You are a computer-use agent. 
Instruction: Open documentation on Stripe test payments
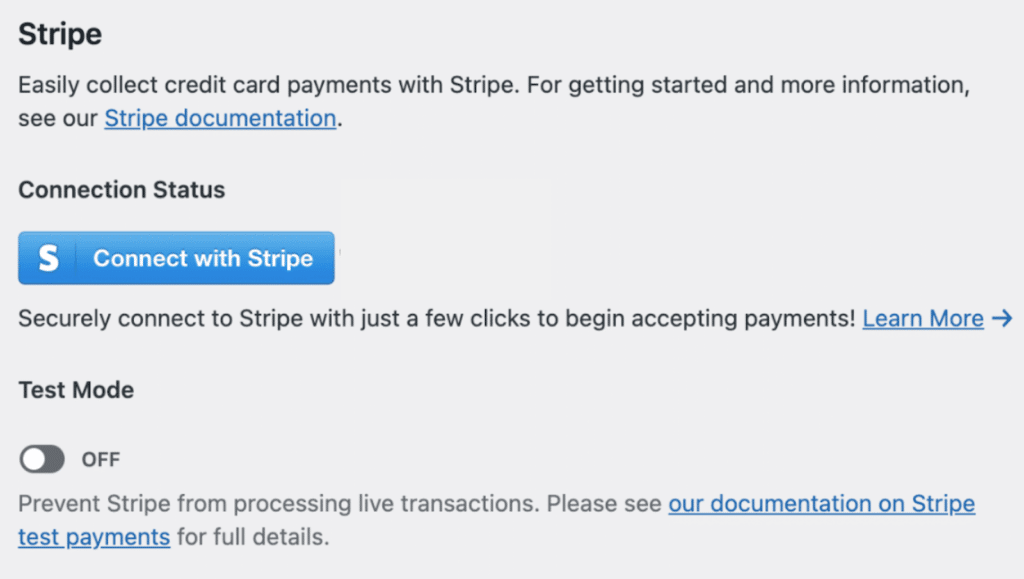tap(821, 503)
